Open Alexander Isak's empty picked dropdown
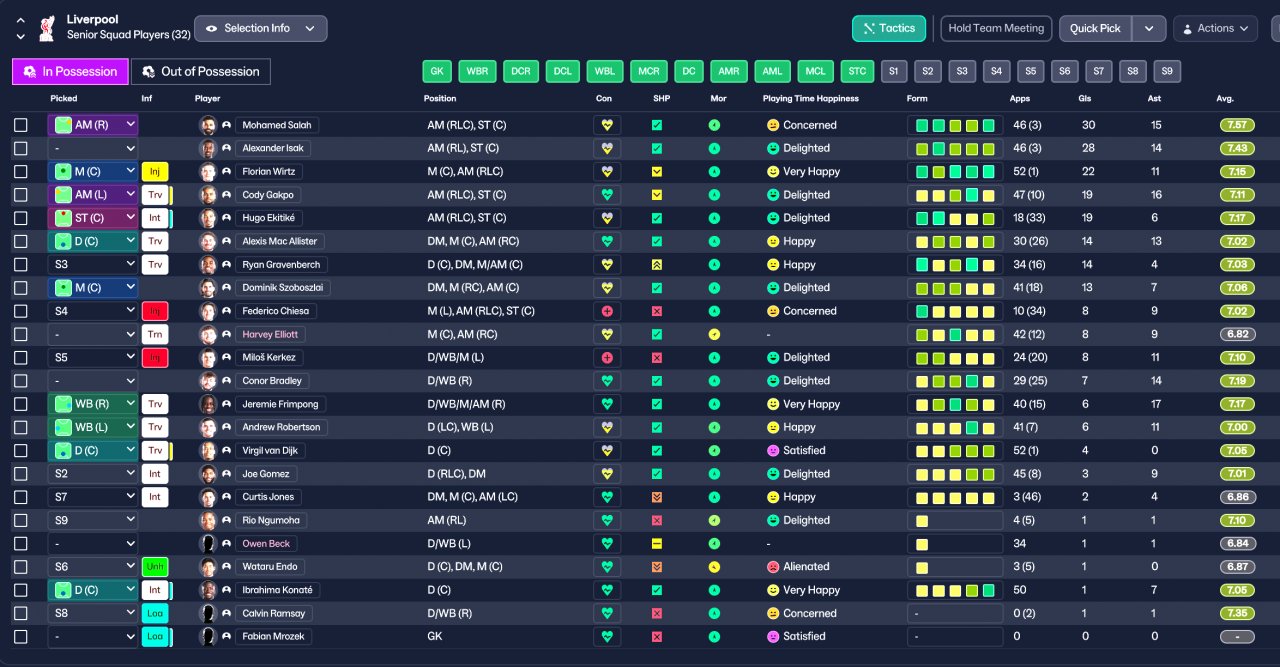This screenshot has height=667, width=1280. 93,148
